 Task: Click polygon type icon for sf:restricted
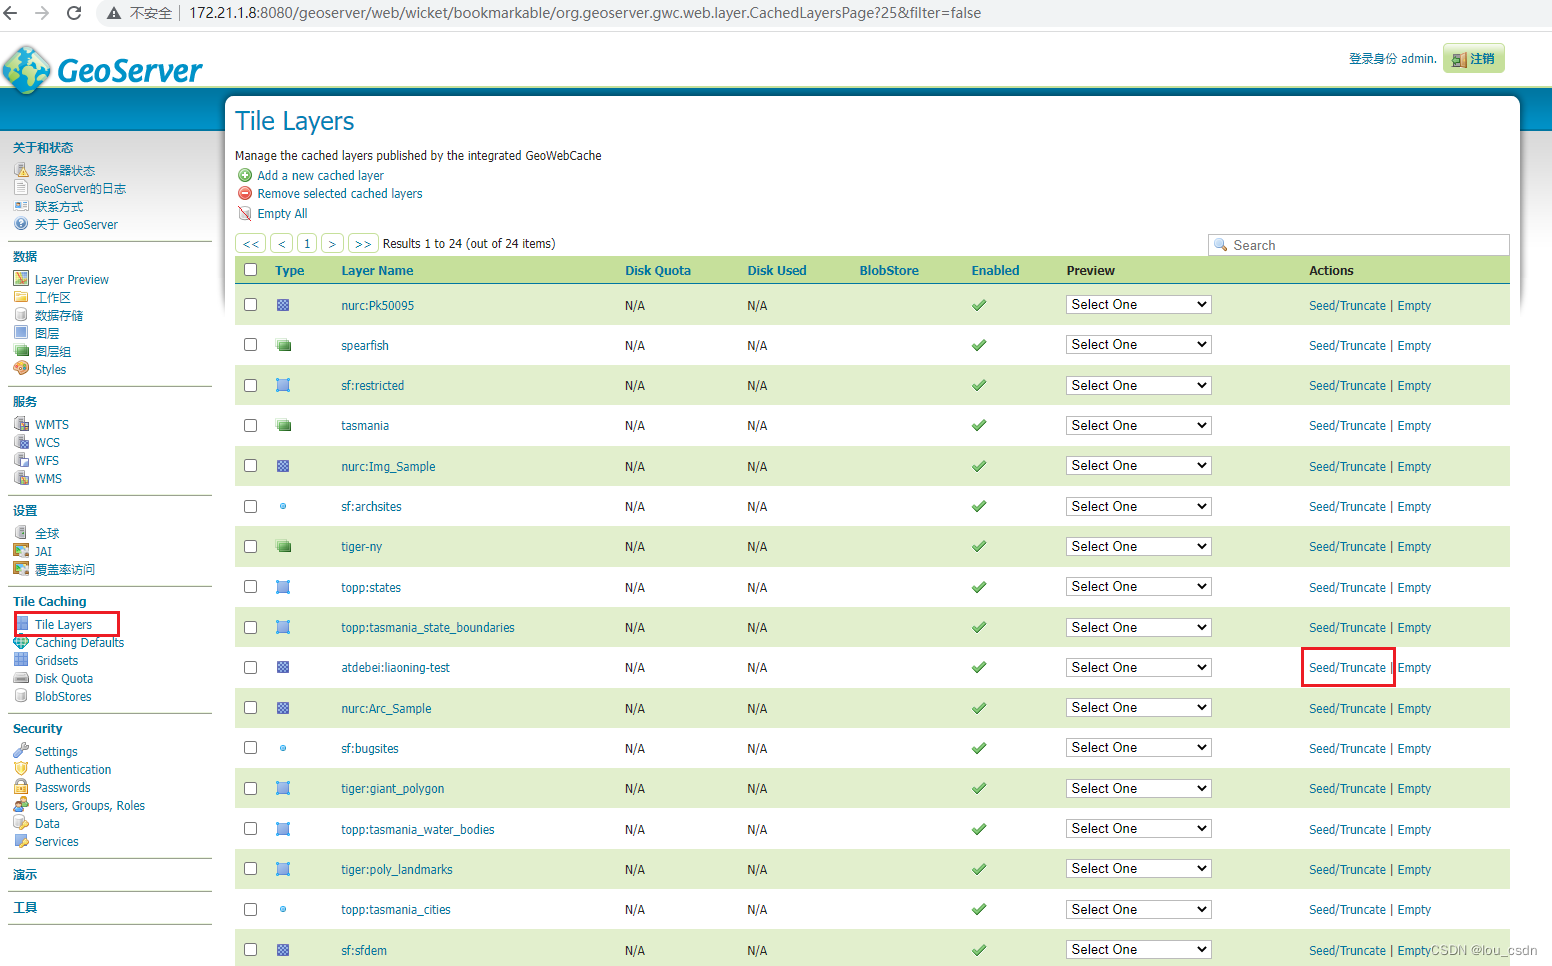(x=283, y=385)
